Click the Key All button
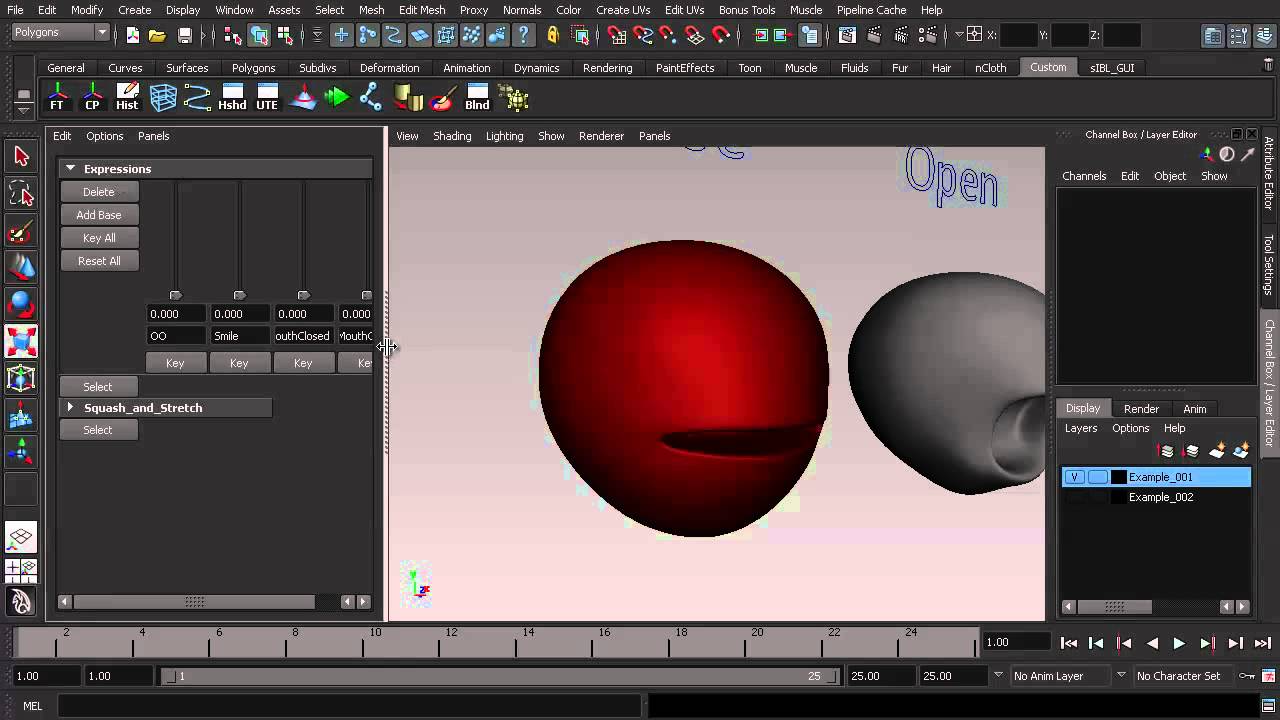 click(99, 238)
